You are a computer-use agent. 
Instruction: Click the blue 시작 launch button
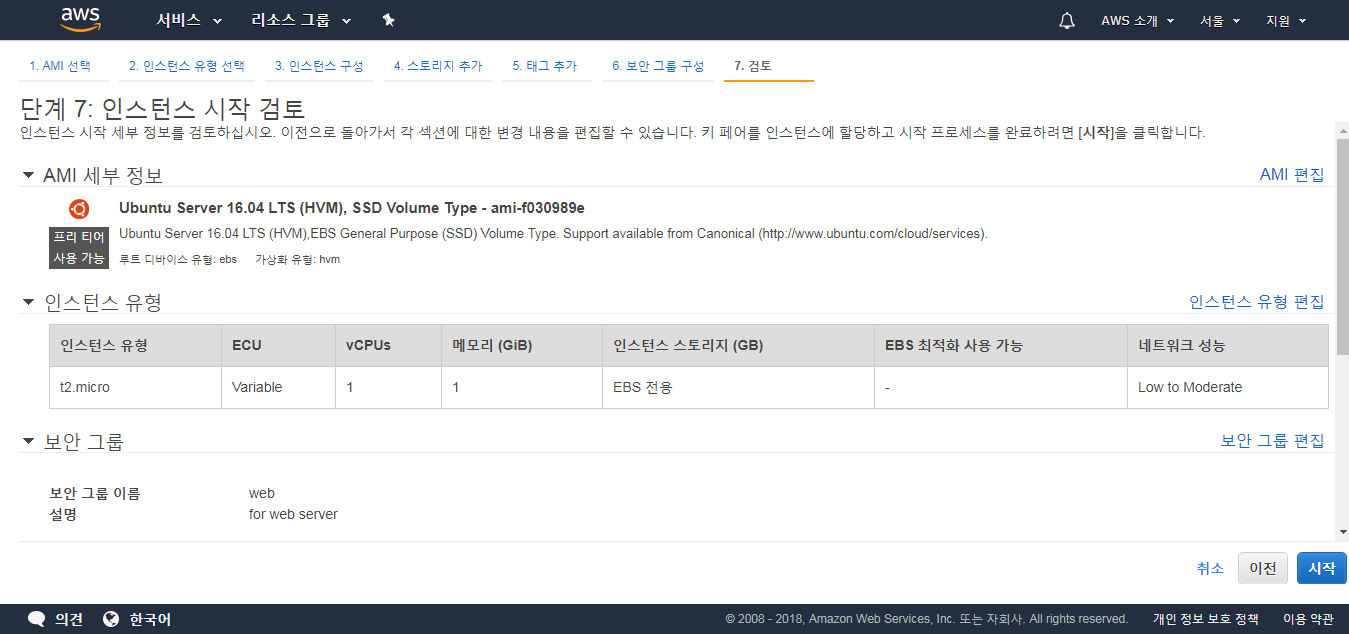[x=1322, y=568]
